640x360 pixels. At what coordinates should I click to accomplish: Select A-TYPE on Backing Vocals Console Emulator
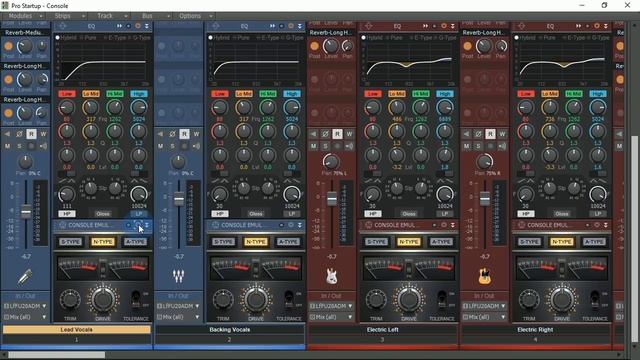(x=288, y=242)
